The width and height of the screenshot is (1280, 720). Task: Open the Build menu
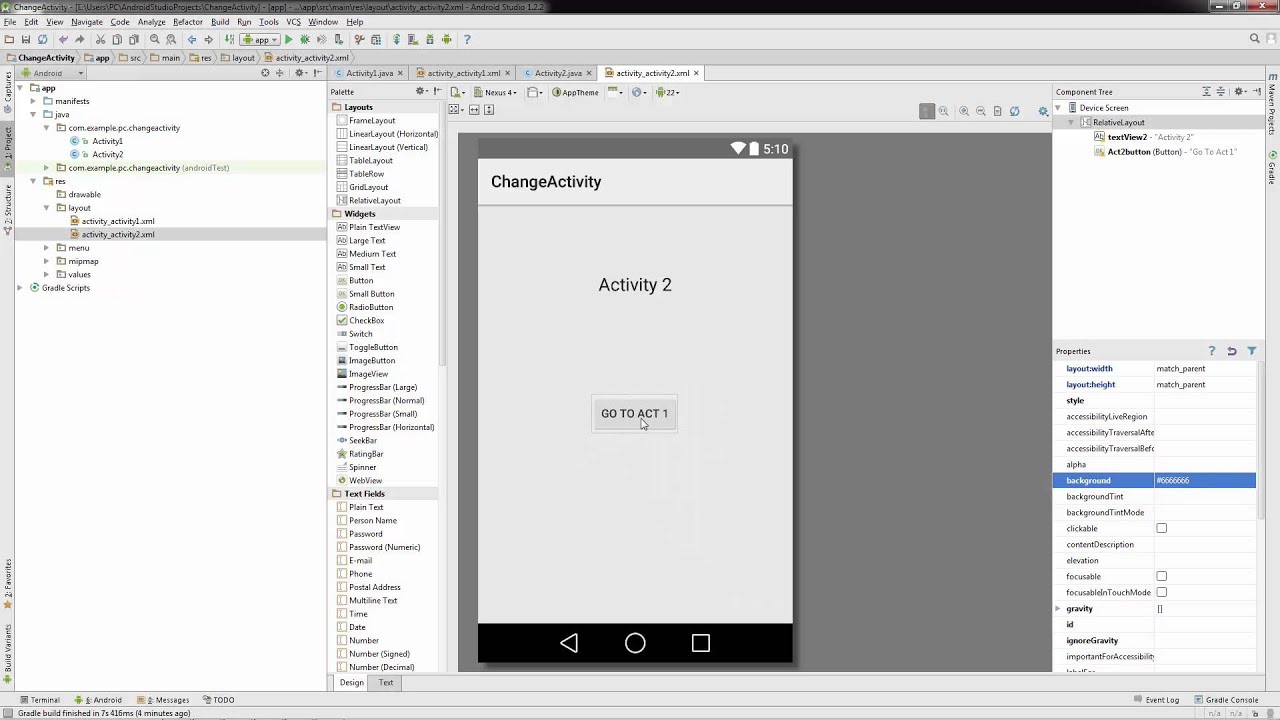pos(220,22)
